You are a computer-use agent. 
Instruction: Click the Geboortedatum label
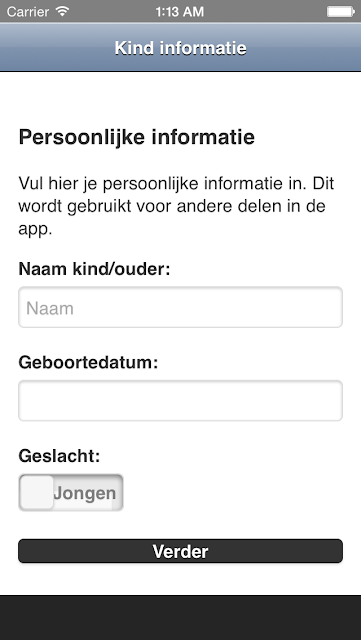pos(88,362)
